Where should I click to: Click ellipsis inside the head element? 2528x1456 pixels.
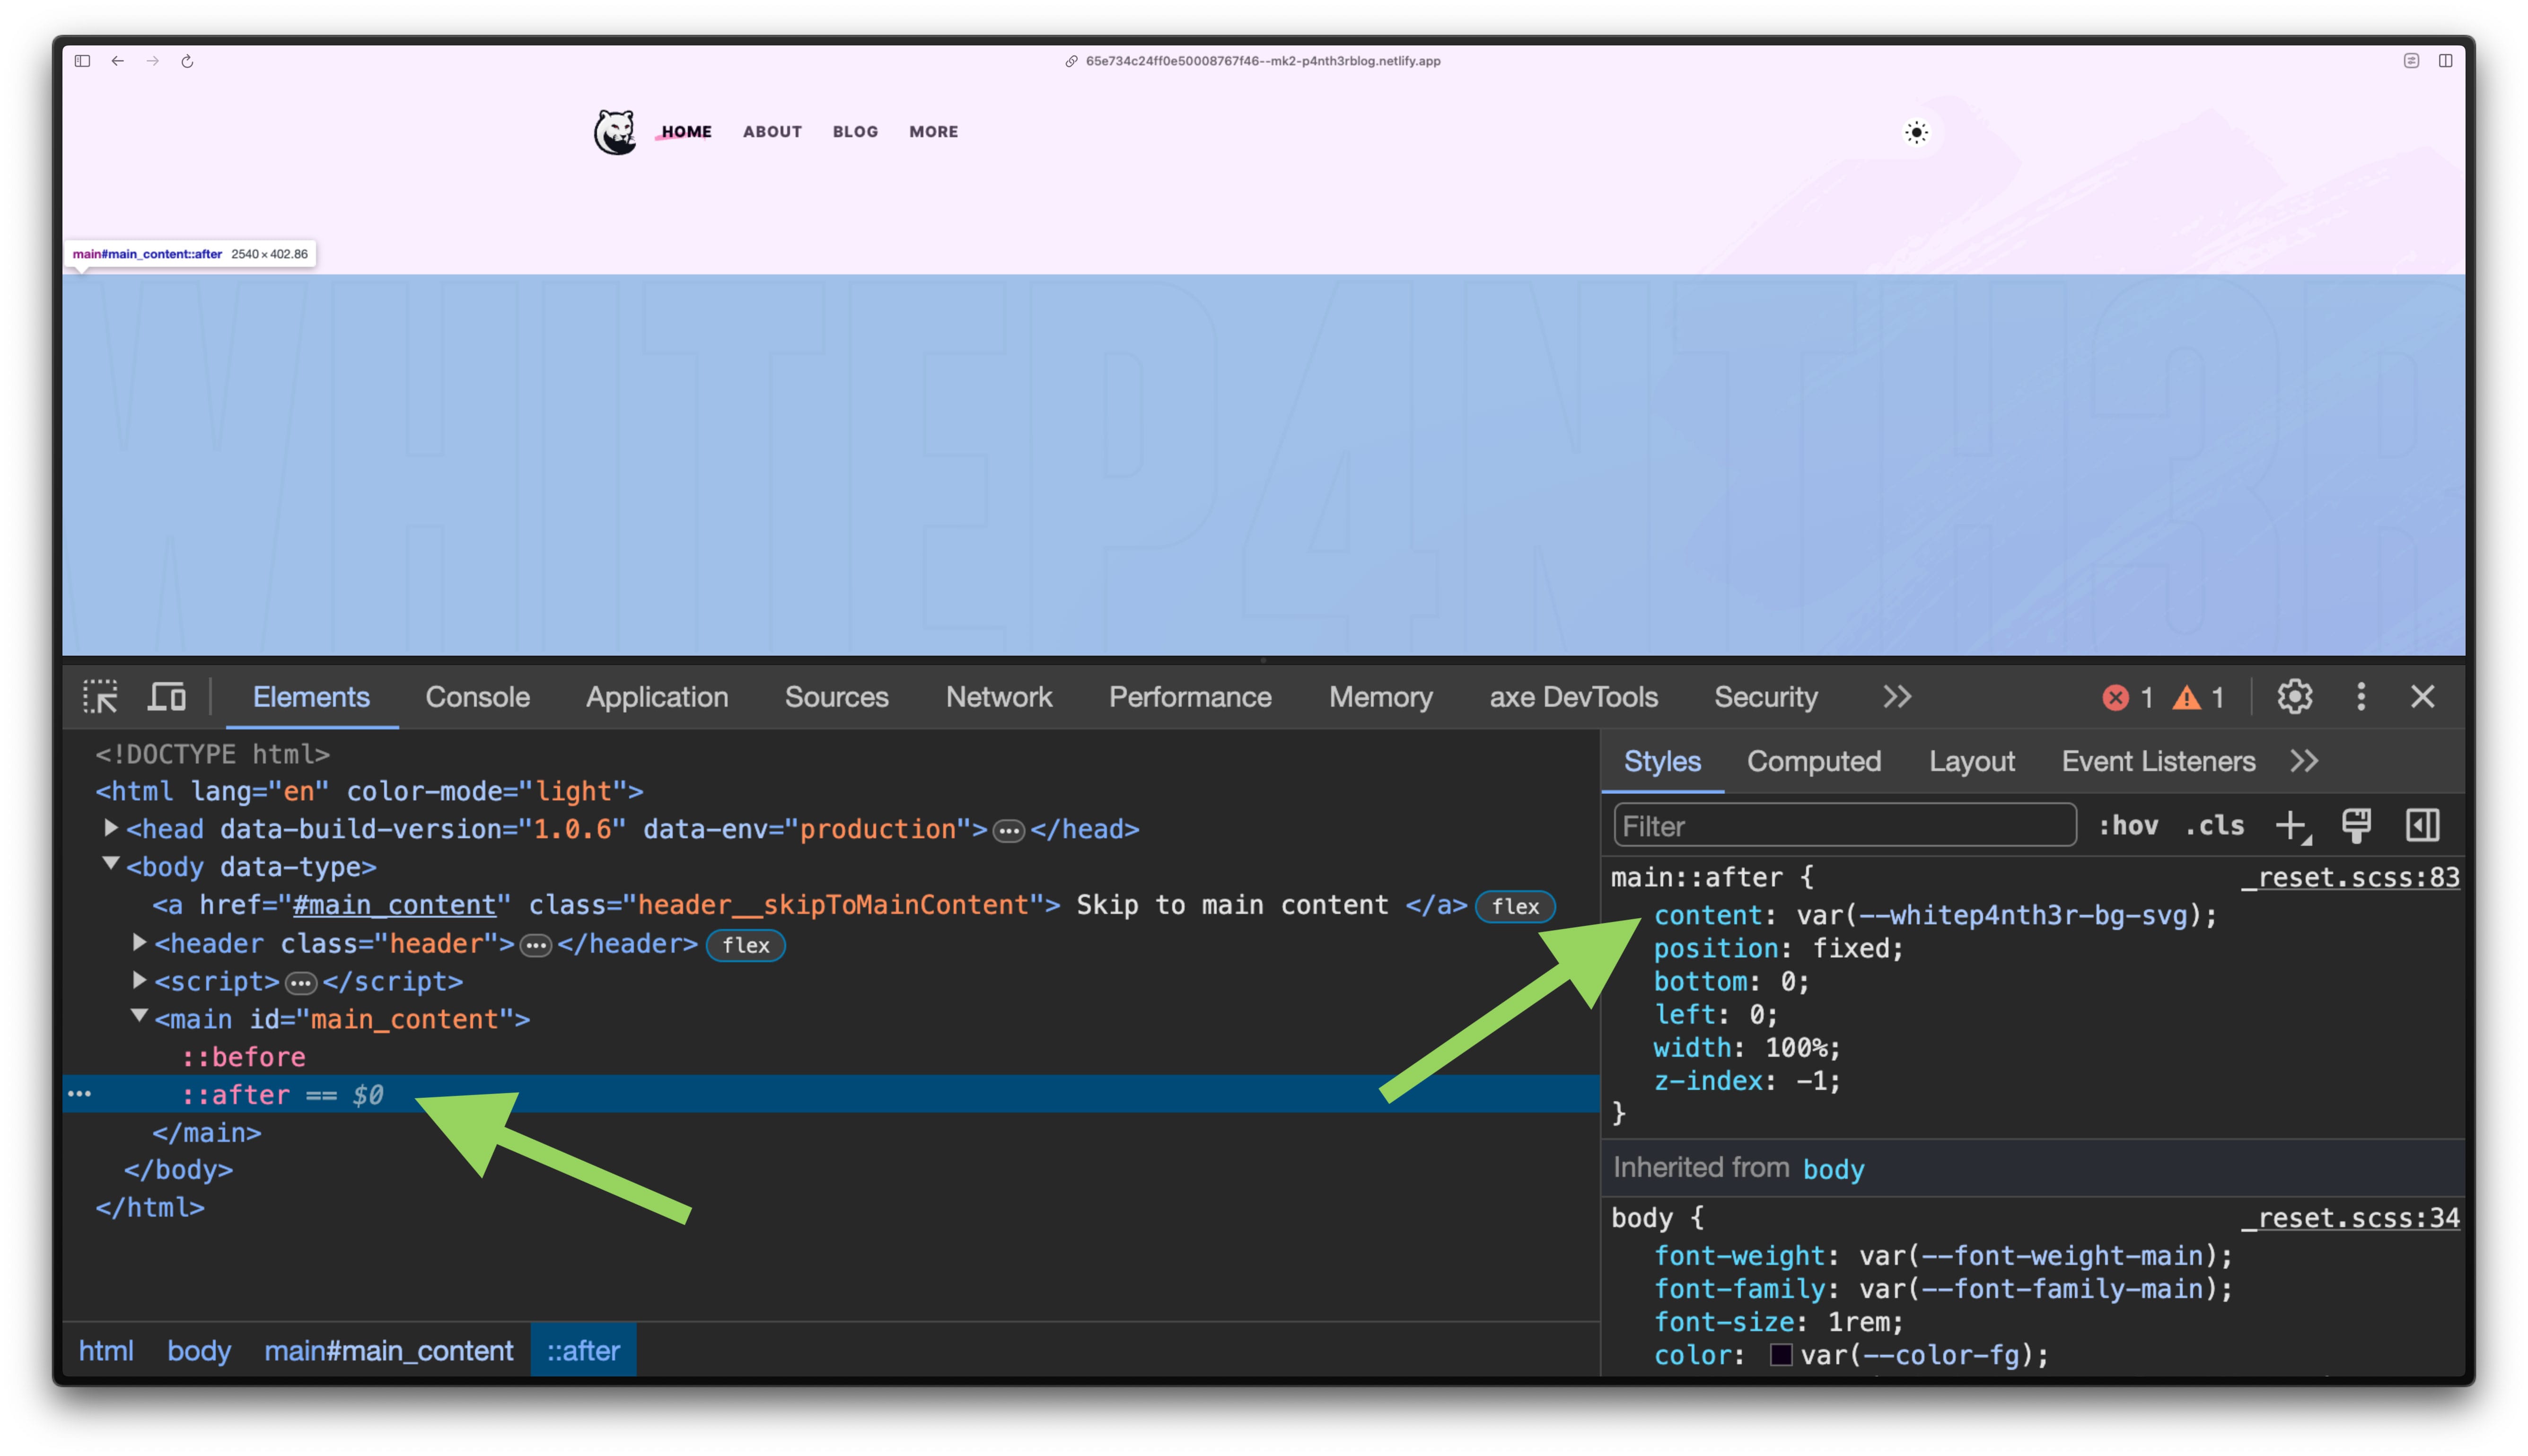(1009, 831)
